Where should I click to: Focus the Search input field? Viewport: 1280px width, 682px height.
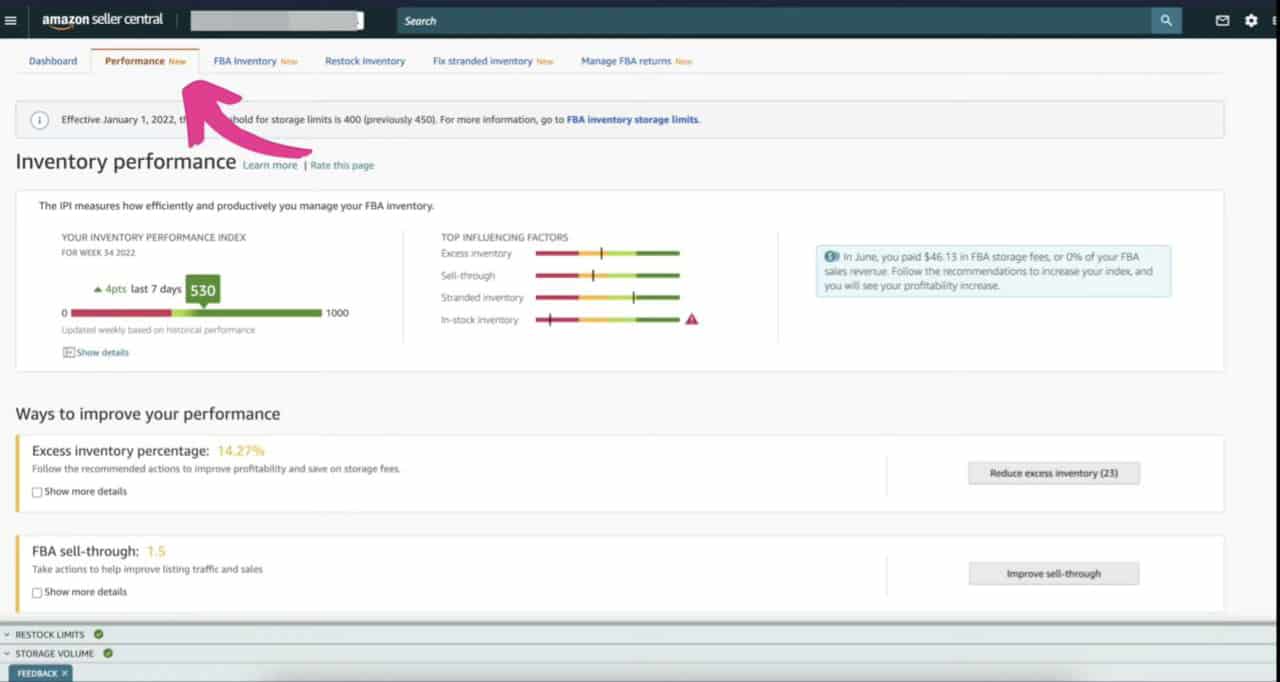tap(774, 21)
